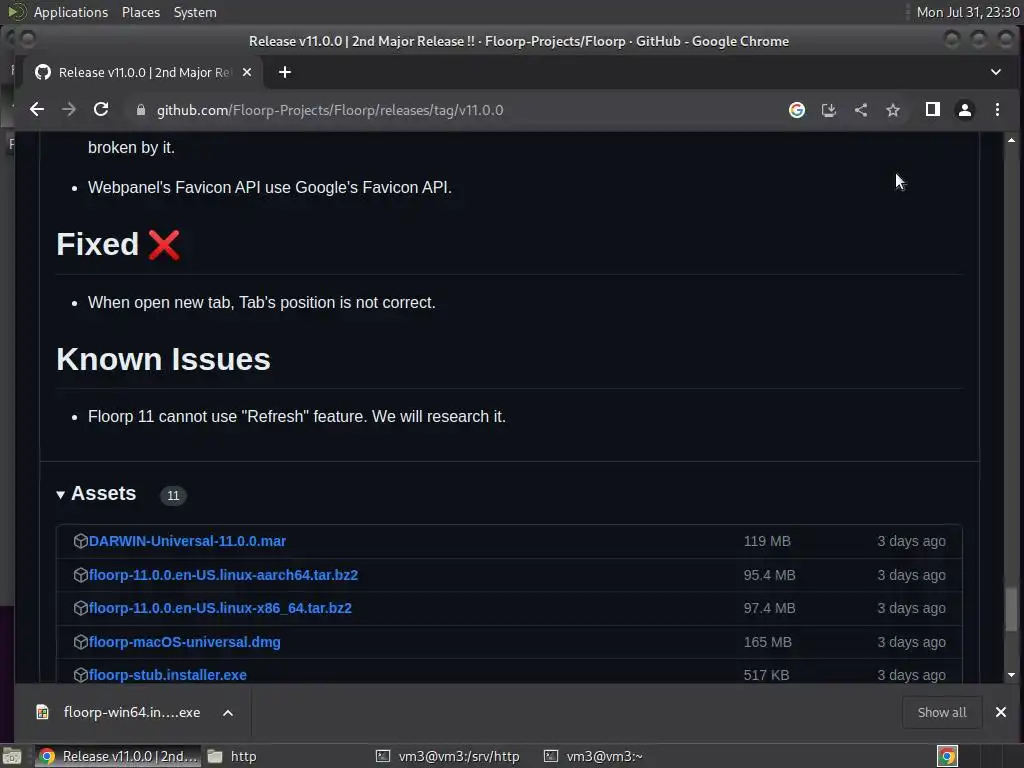Select the Release v11.0.0 GitHub tab

coord(142,72)
